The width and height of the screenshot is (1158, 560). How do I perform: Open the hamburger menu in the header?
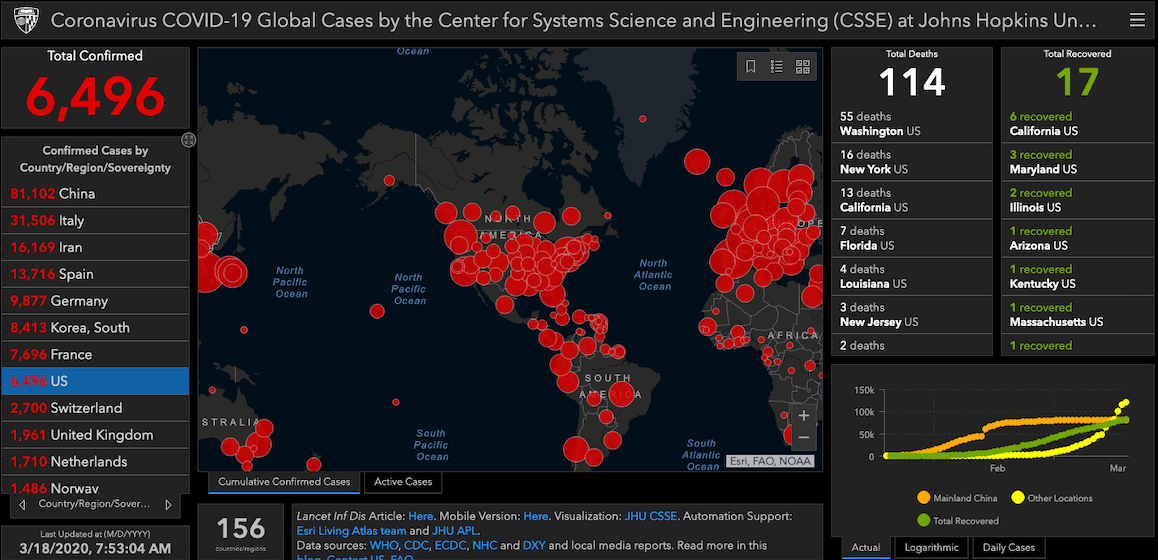pos(1137,20)
